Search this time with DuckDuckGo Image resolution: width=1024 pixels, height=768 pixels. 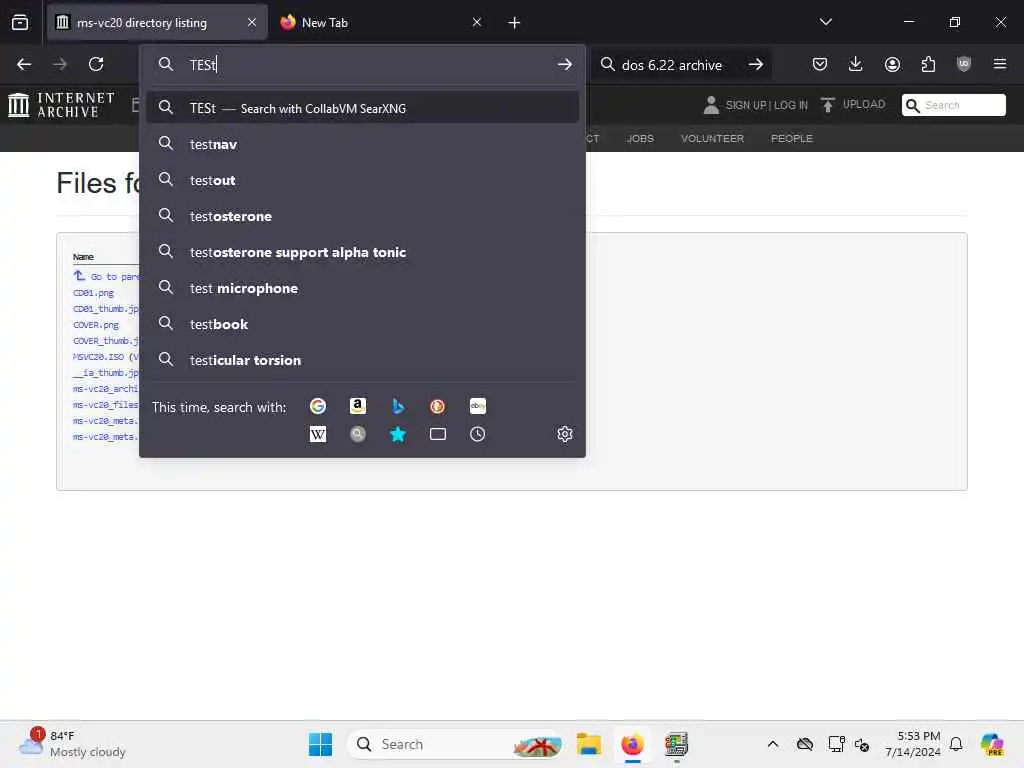438,406
